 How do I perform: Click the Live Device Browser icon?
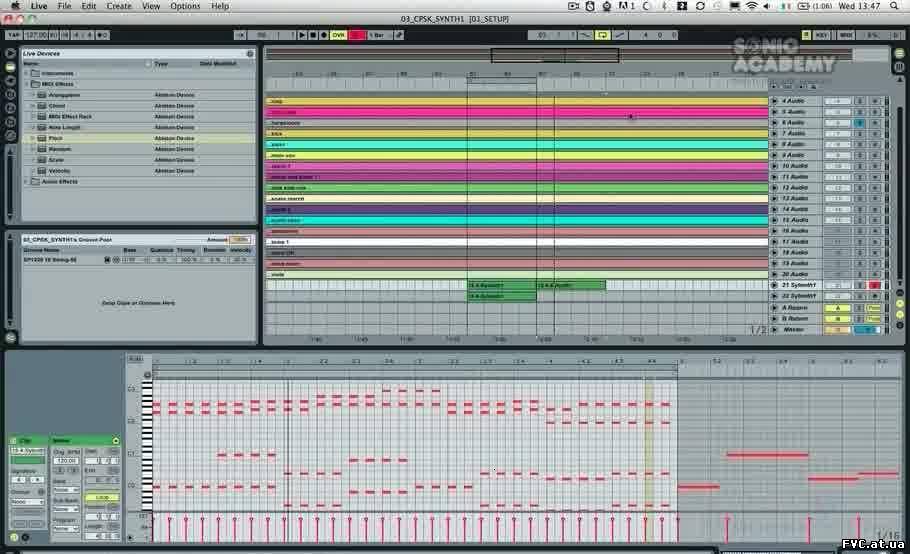(x=10, y=67)
